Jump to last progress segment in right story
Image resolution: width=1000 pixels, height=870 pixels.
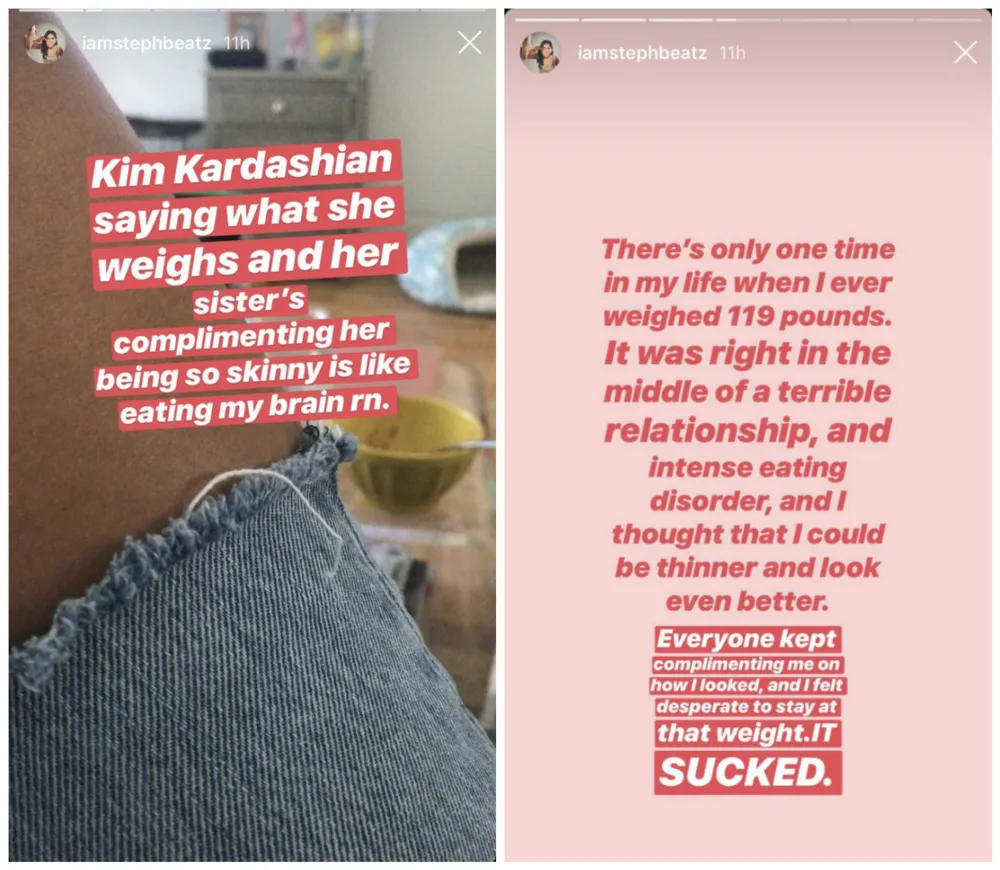pyautogui.click(x=949, y=20)
